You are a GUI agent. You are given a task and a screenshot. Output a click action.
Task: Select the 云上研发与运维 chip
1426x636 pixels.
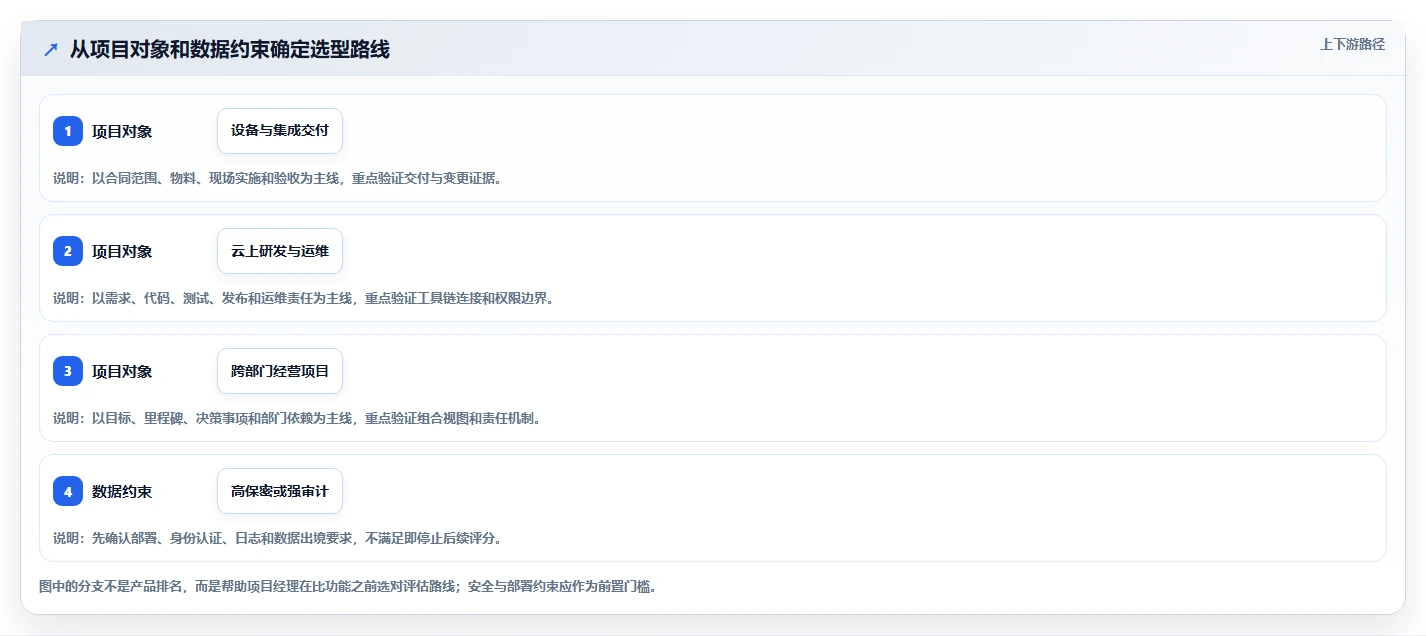tap(280, 251)
